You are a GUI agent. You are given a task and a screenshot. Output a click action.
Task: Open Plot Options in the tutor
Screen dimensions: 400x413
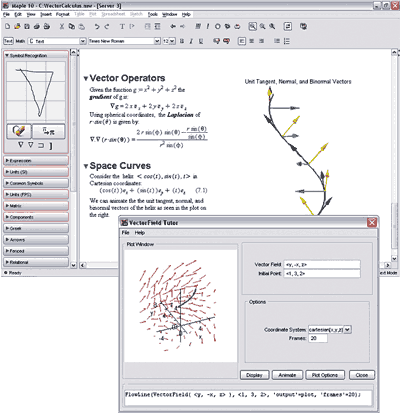[325, 375]
